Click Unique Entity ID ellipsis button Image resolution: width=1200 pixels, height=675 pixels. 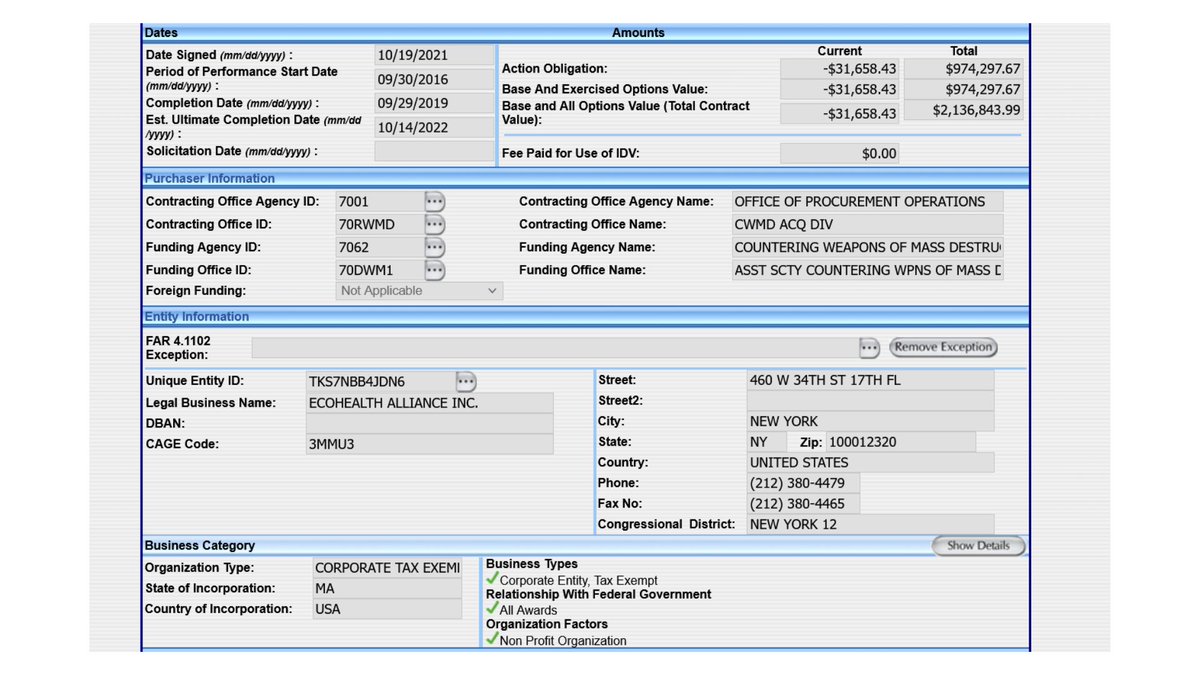coord(466,381)
